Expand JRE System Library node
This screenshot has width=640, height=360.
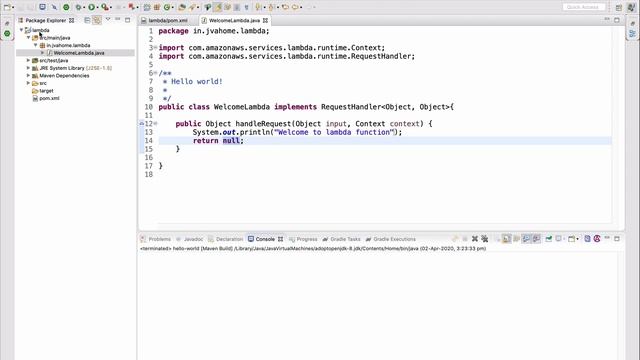[29, 68]
